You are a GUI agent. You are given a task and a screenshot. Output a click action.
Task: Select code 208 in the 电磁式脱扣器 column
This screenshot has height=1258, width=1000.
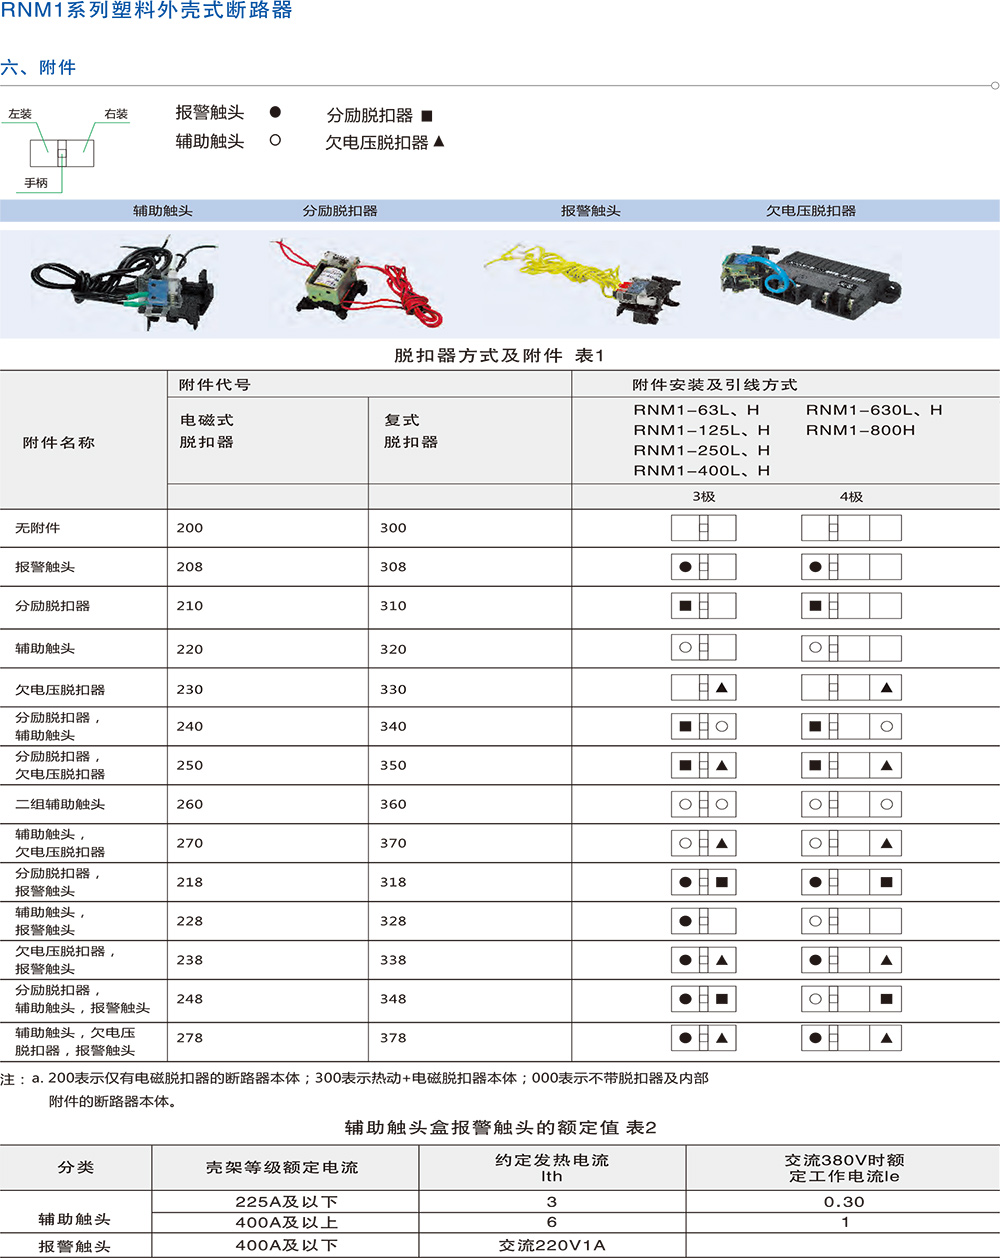tap(190, 567)
